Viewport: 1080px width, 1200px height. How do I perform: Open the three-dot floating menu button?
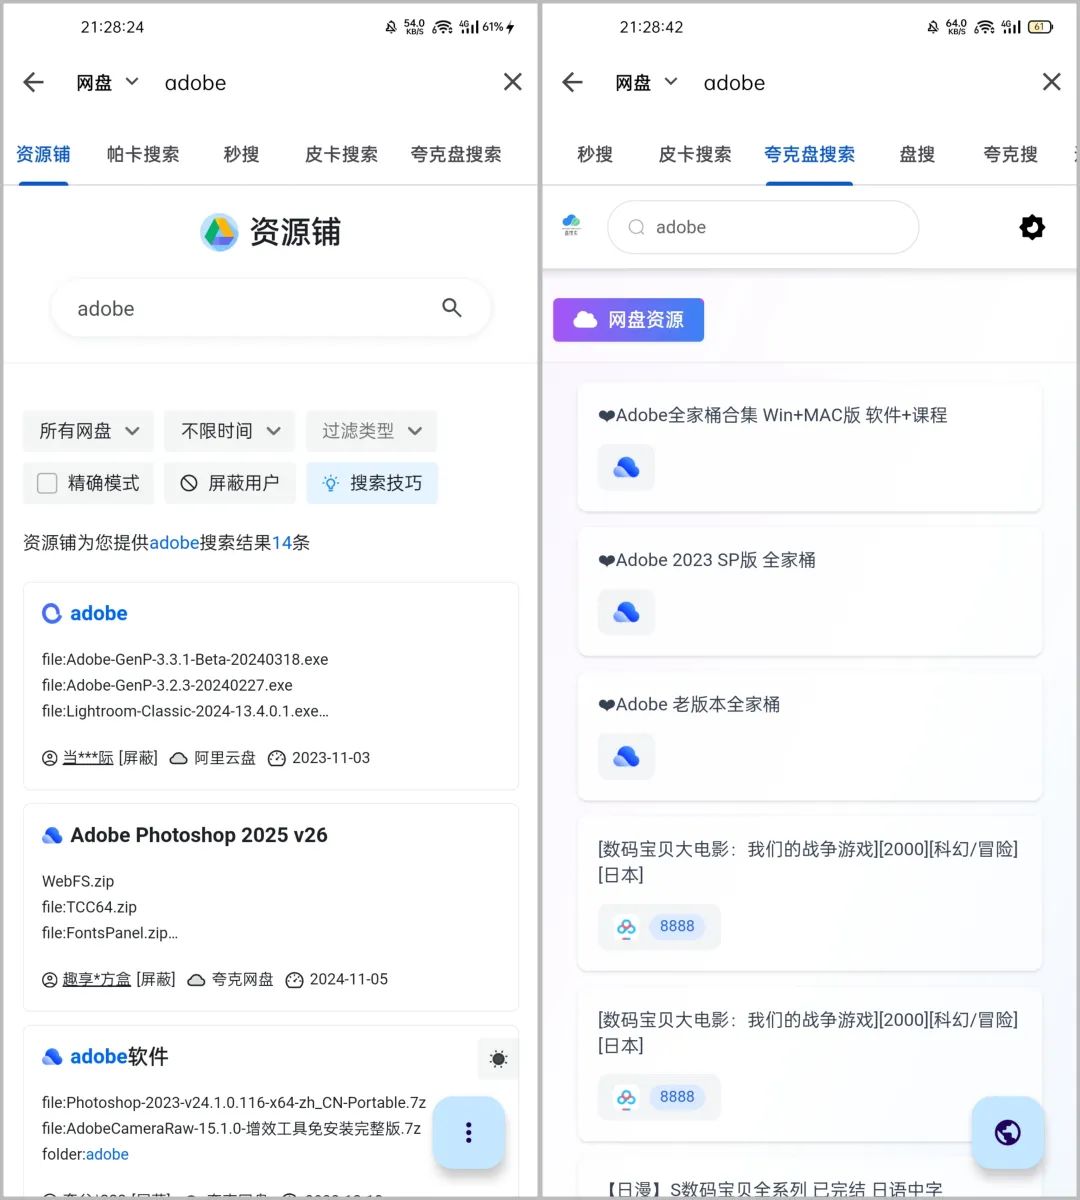[468, 1132]
